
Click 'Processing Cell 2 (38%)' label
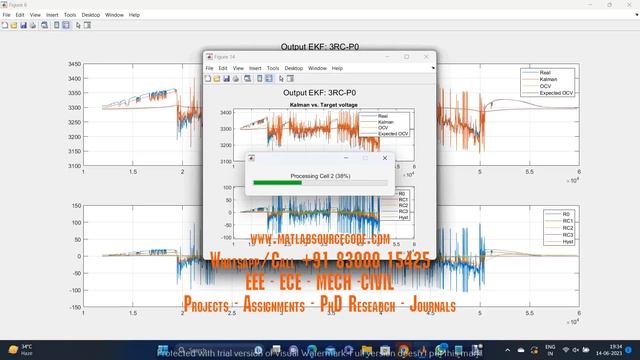tap(320, 176)
